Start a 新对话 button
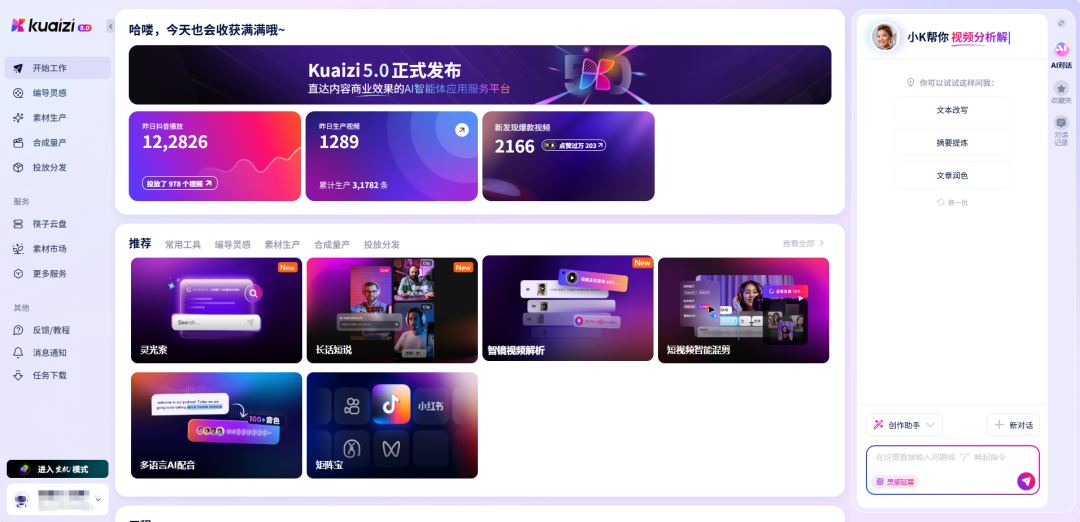This screenshot has width=1080, height=522. (x=1013, y=425)
